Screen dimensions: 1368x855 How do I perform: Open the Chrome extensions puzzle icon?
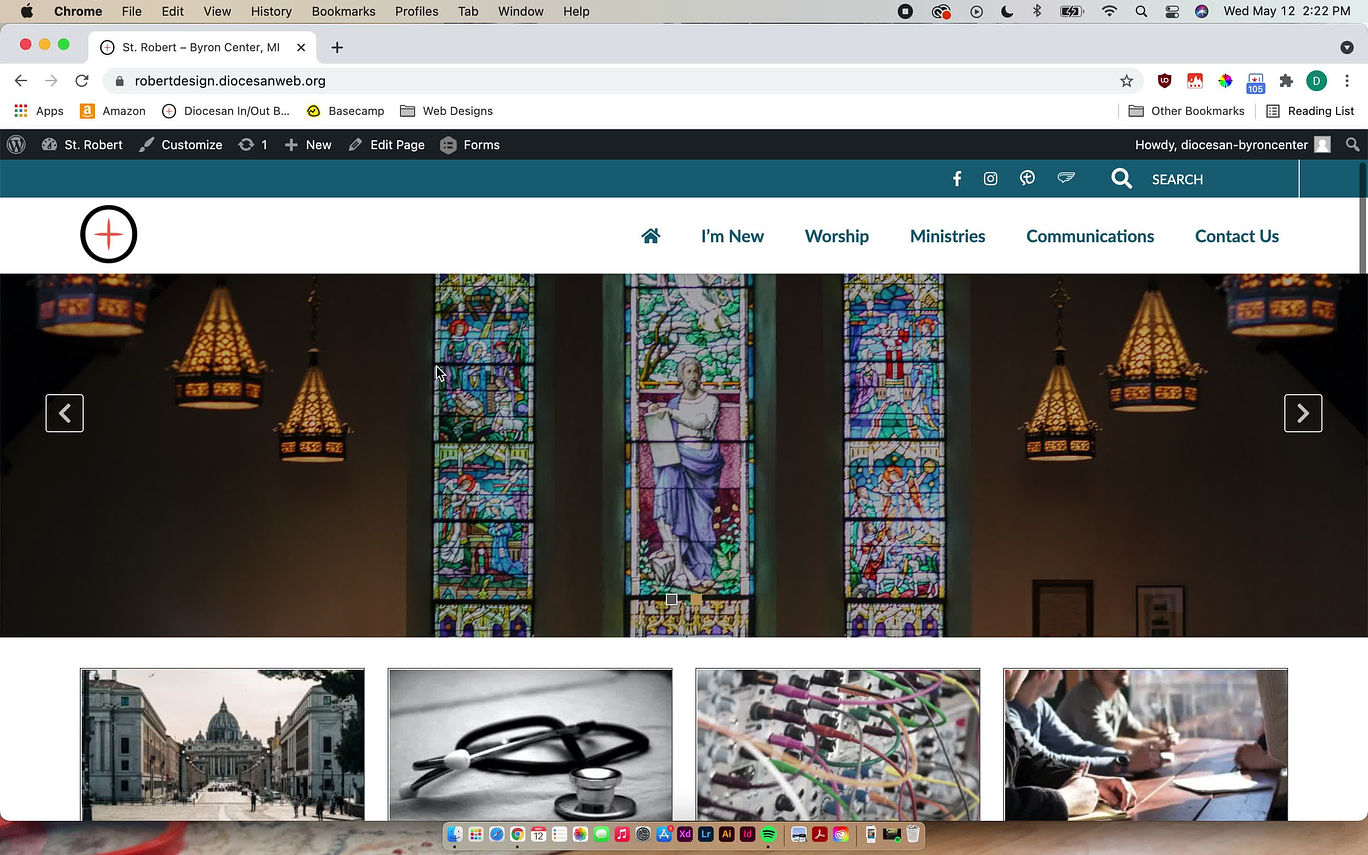1286,81
